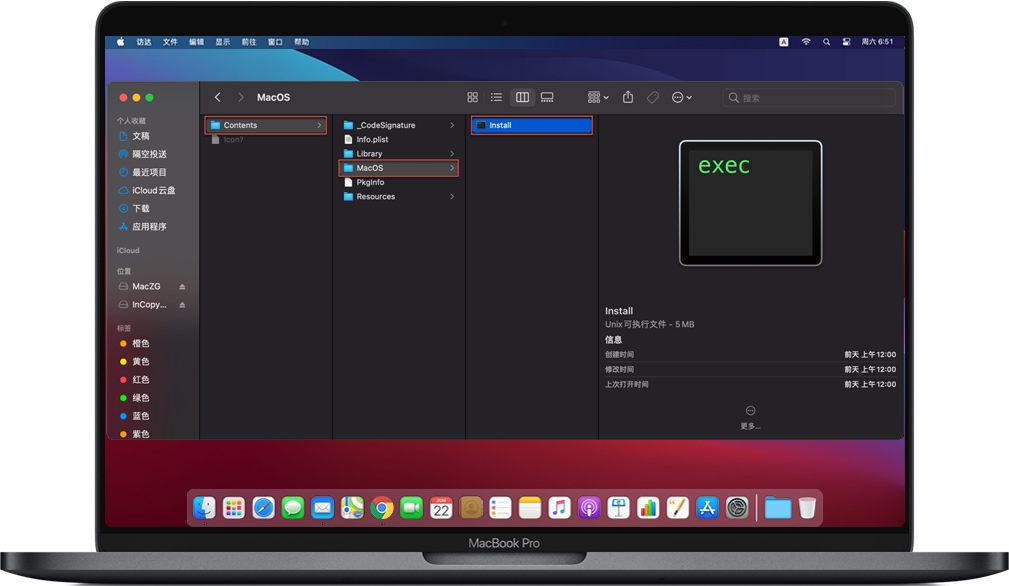Toggle column view in the toolbar

[522, 97]
